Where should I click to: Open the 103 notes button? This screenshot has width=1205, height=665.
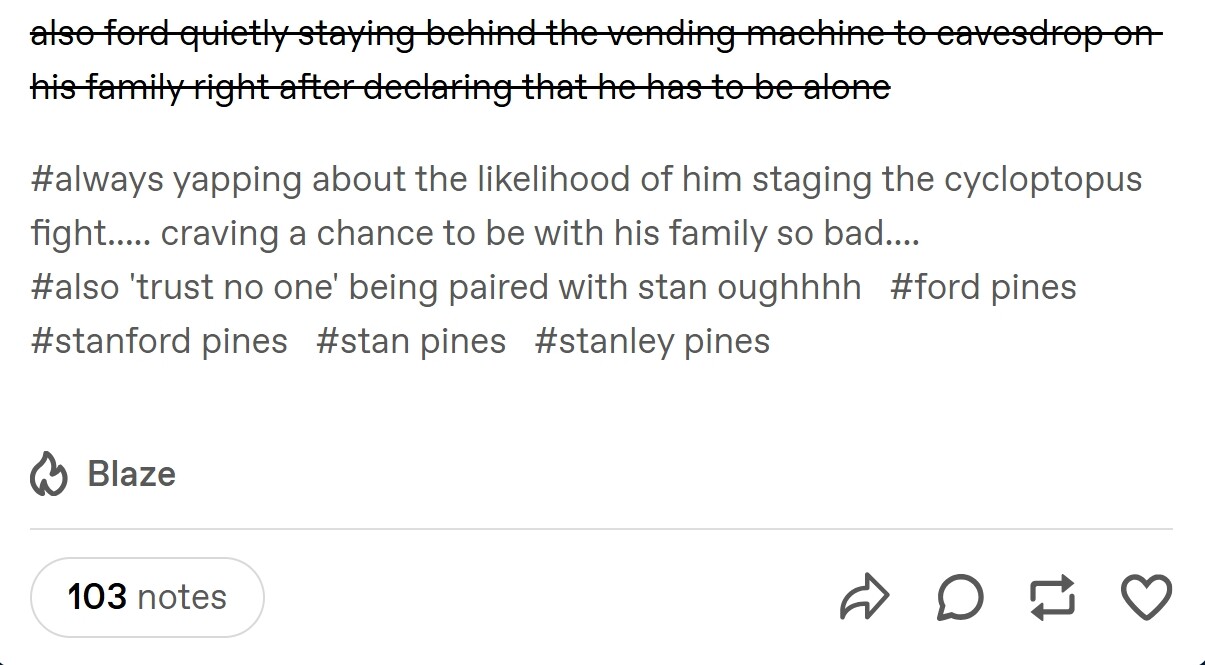pos(147,597)
